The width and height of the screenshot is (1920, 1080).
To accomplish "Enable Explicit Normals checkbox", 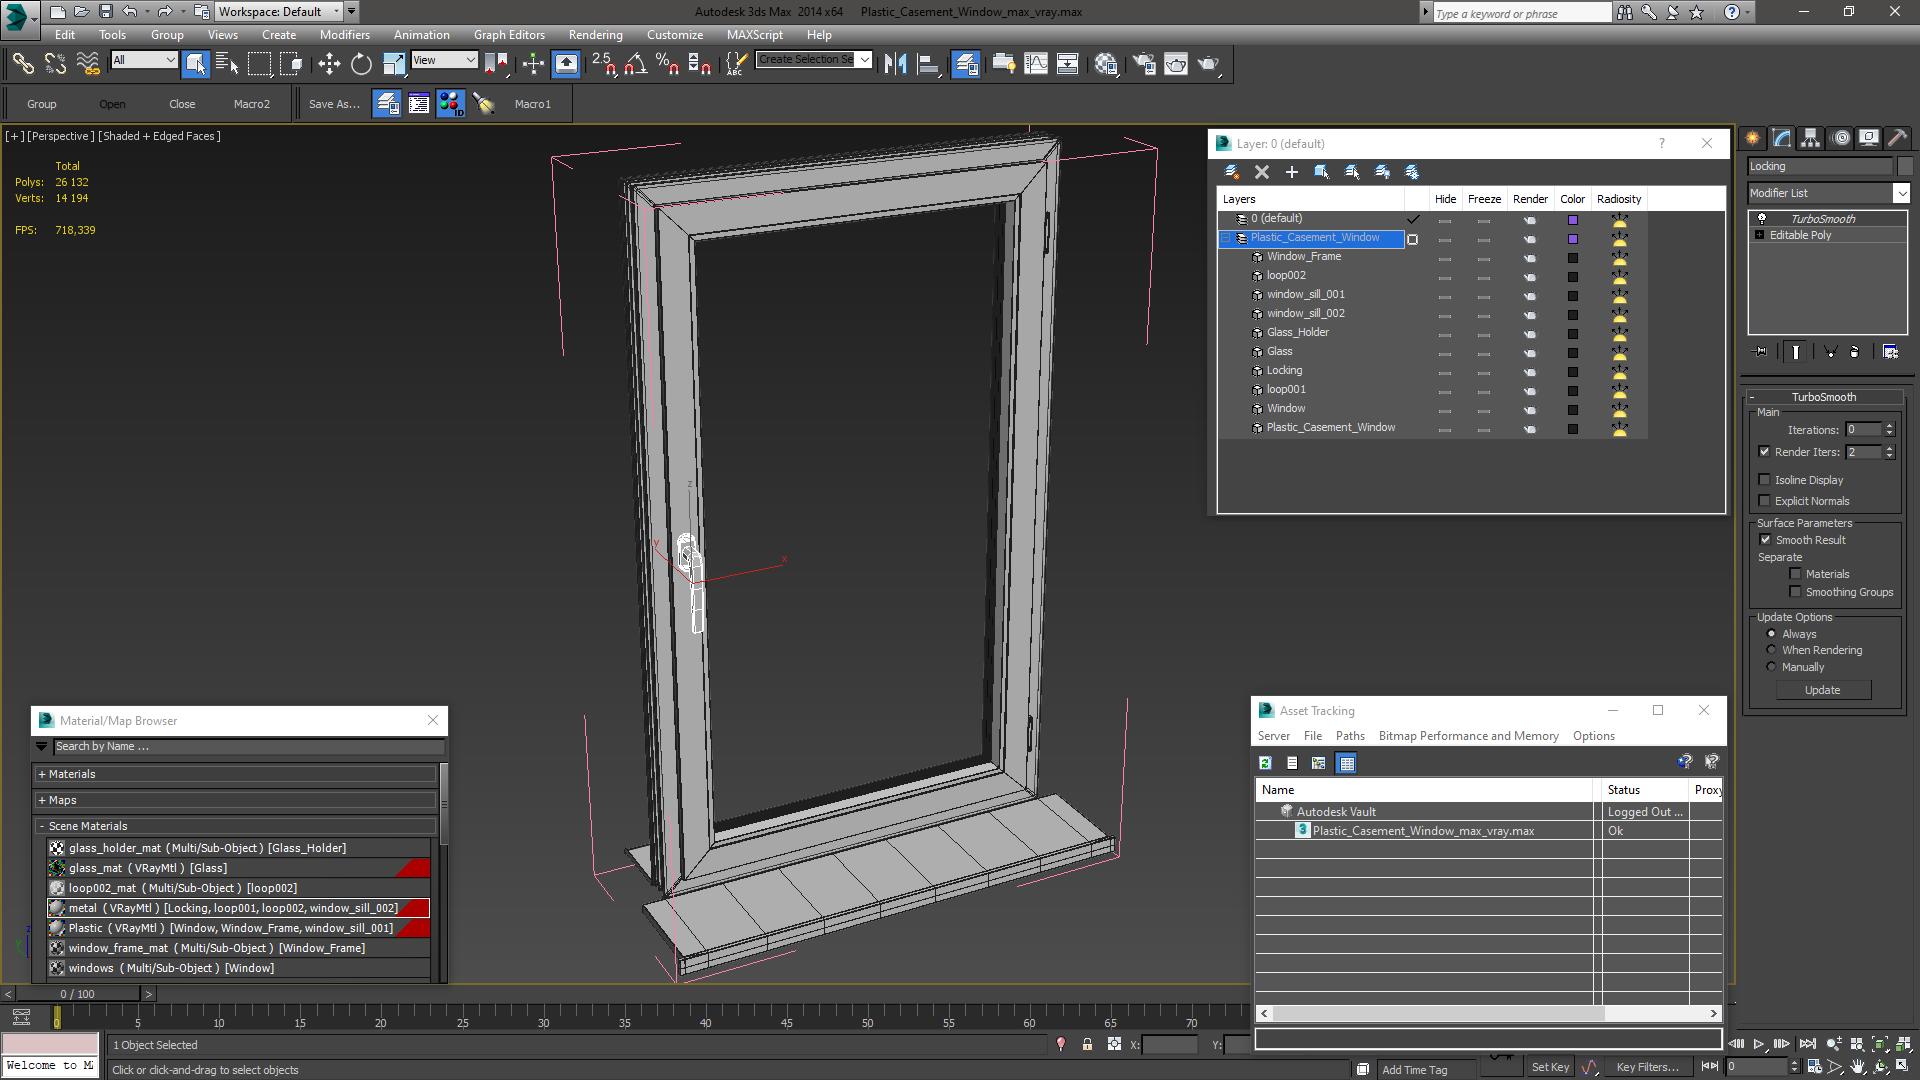I will 1765,501.
